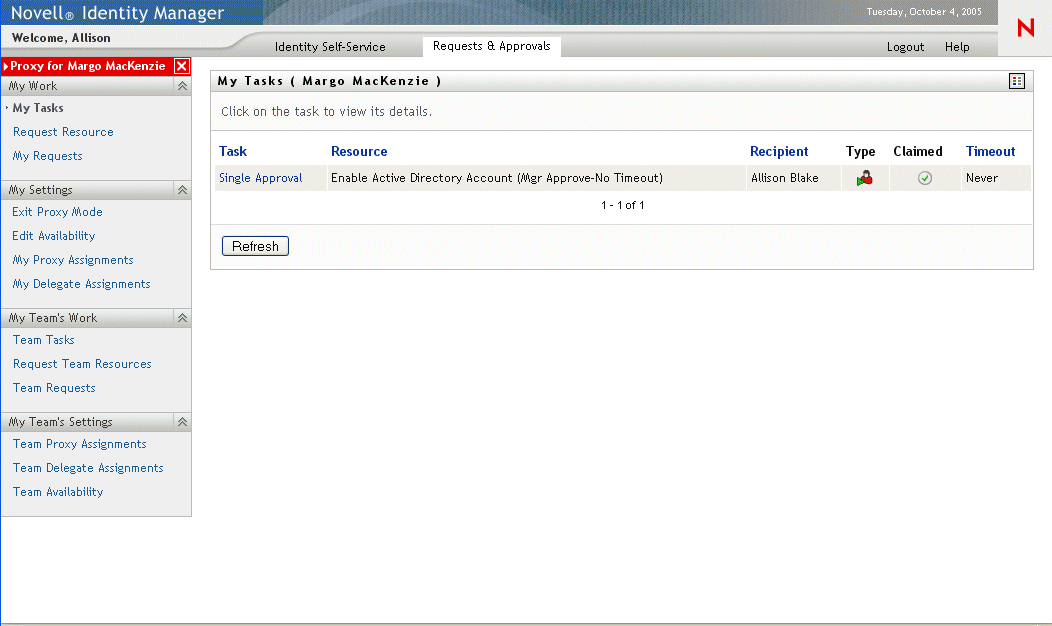Open Team Availability
This screenshot has width=1052, height=626.
pyautogui.click(x=58, y=492)
